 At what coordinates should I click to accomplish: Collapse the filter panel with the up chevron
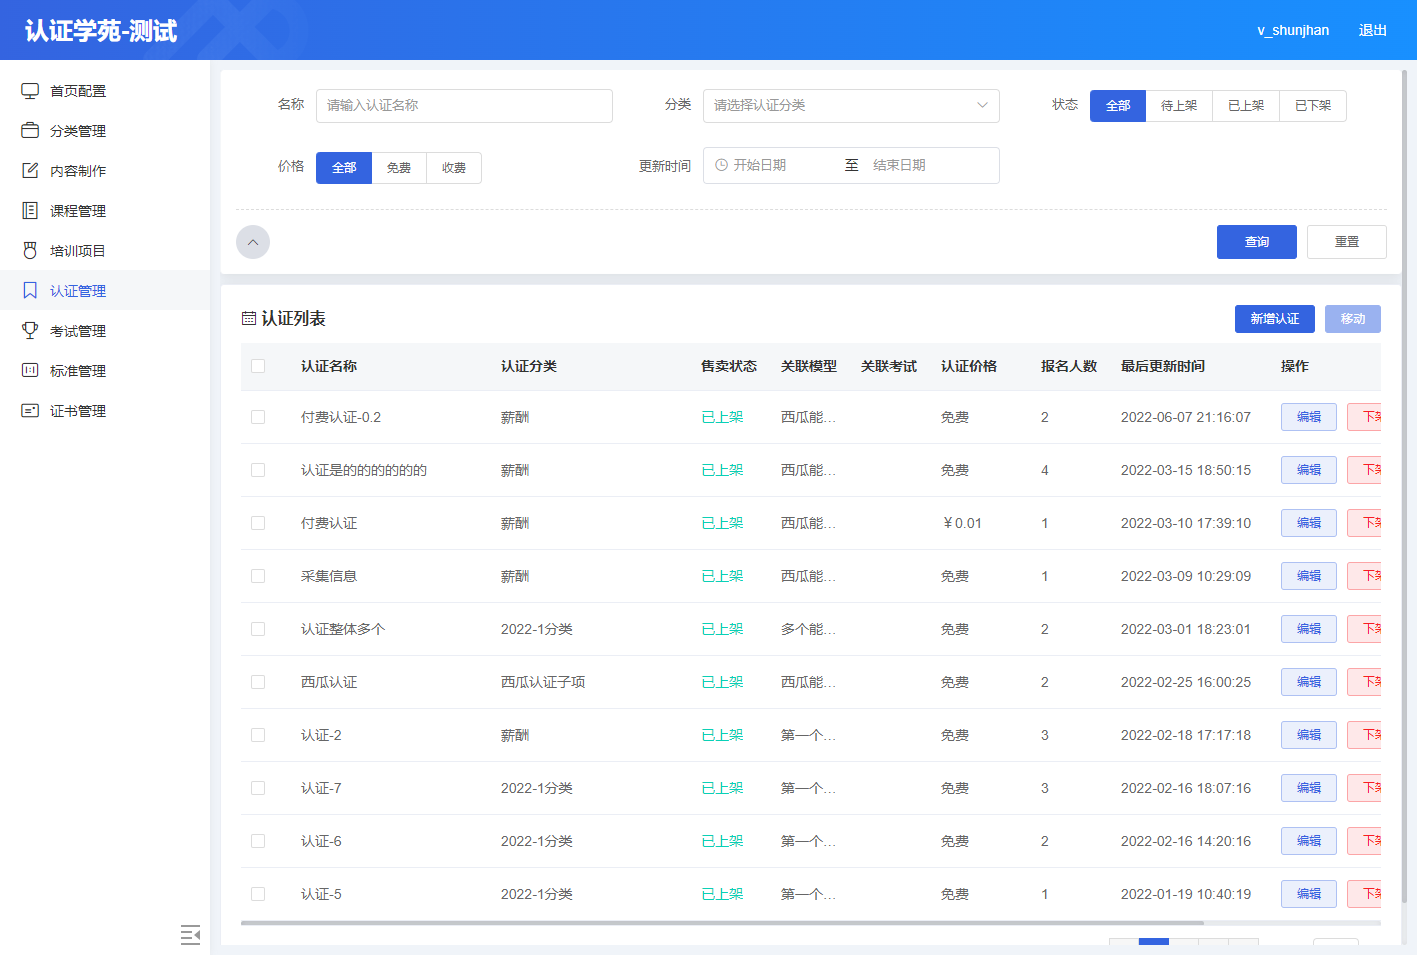click(253, 242)
